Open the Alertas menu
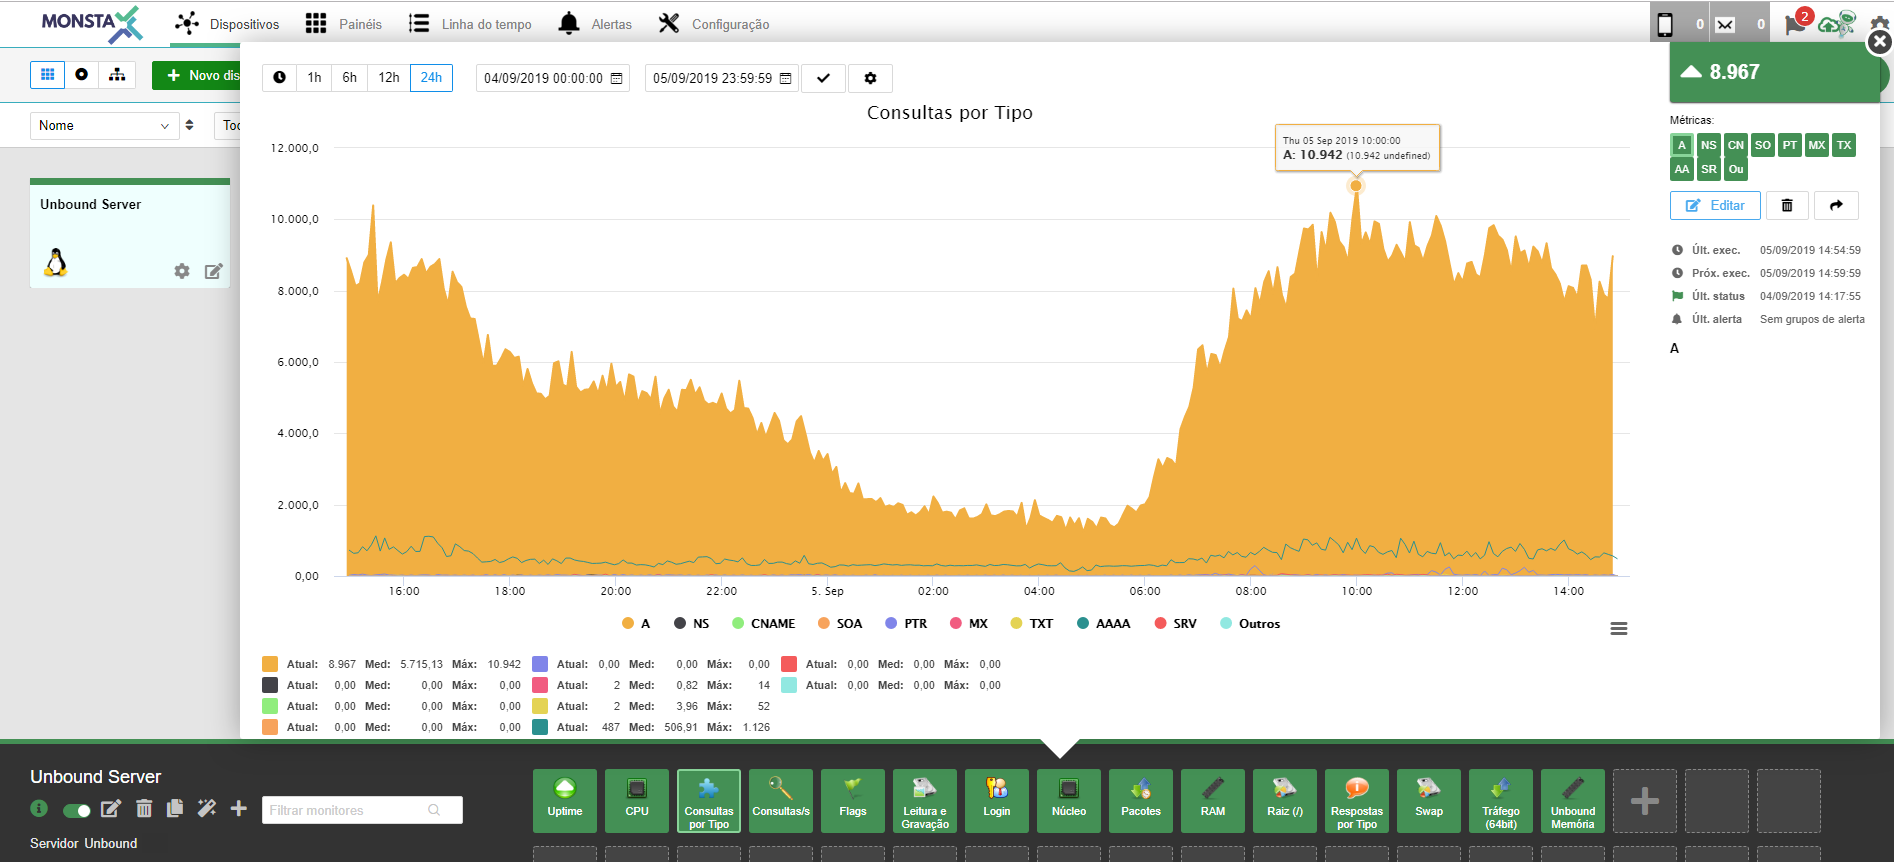The width and height of the screenshot is (1894, 862). point(595,24)
